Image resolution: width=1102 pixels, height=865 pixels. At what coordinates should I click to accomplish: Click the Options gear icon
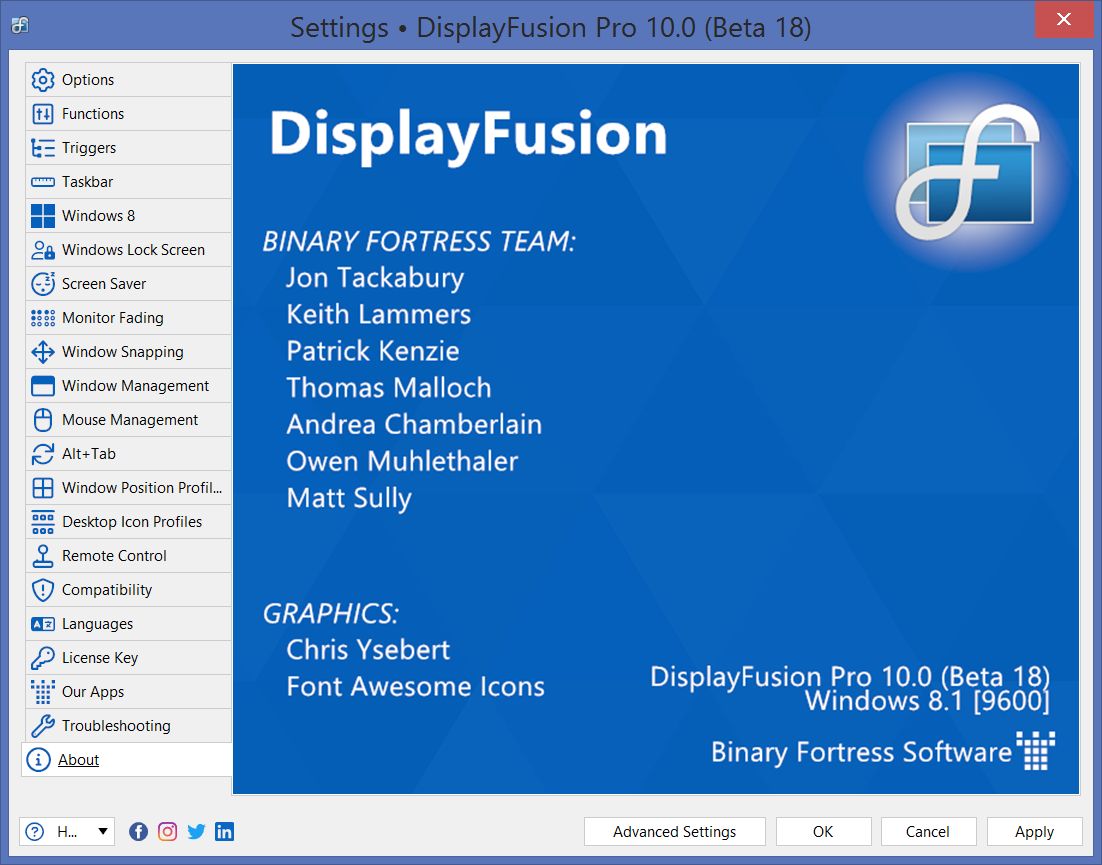point(43,80)
